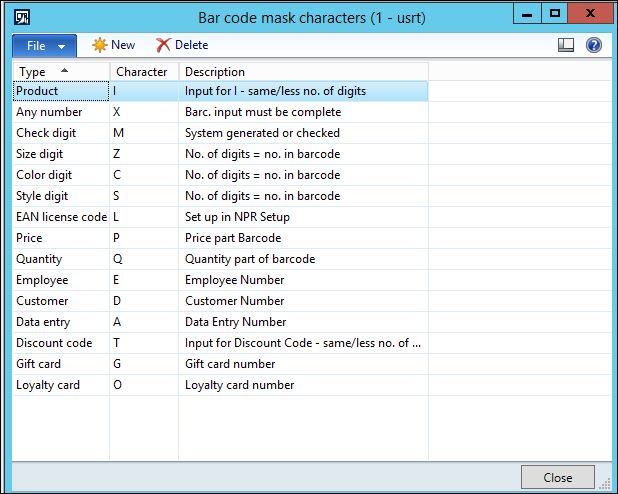Viewport: 618px width, 494px height.
Task: Click description 'Quantity part of barcode'
Action: click(x=250, y=259)
